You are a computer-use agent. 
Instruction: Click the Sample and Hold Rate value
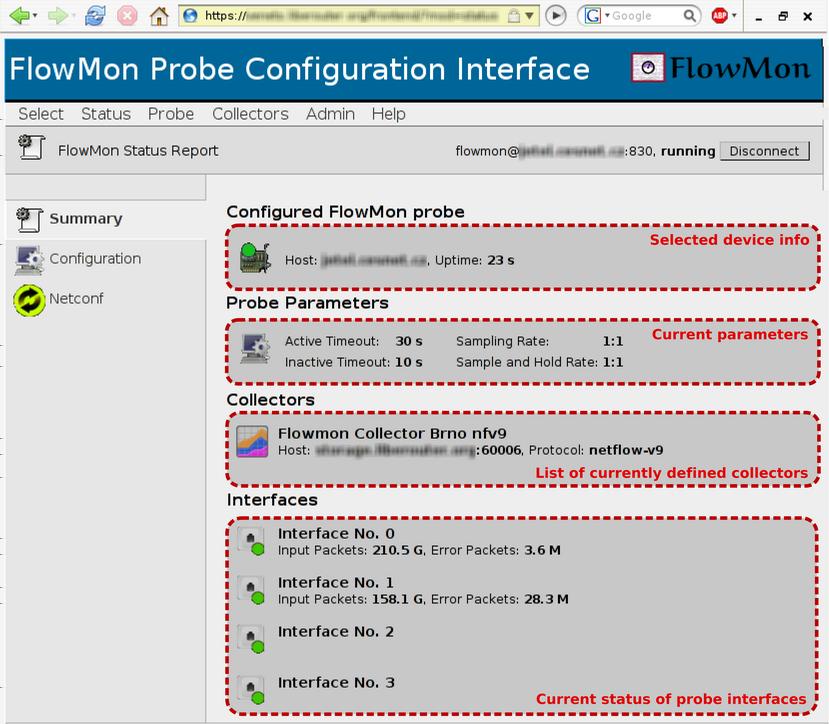pos(613,362)
